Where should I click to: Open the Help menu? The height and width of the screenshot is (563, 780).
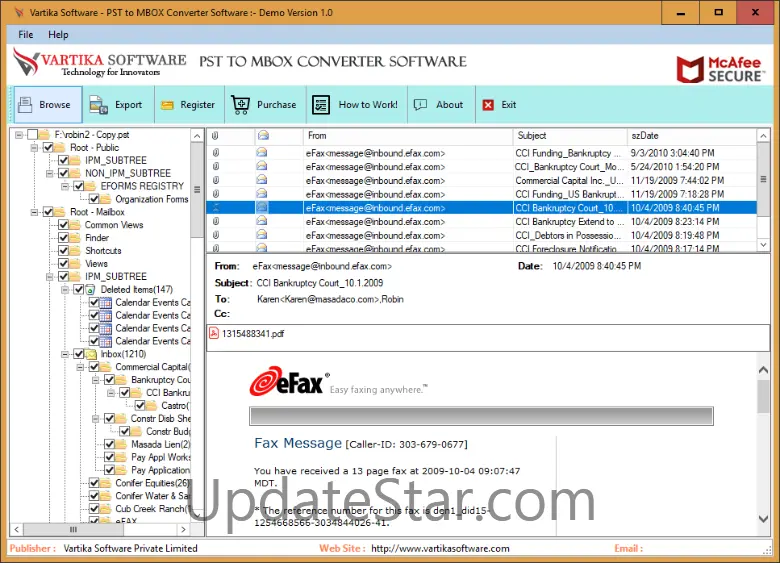(x=58, y=34)
